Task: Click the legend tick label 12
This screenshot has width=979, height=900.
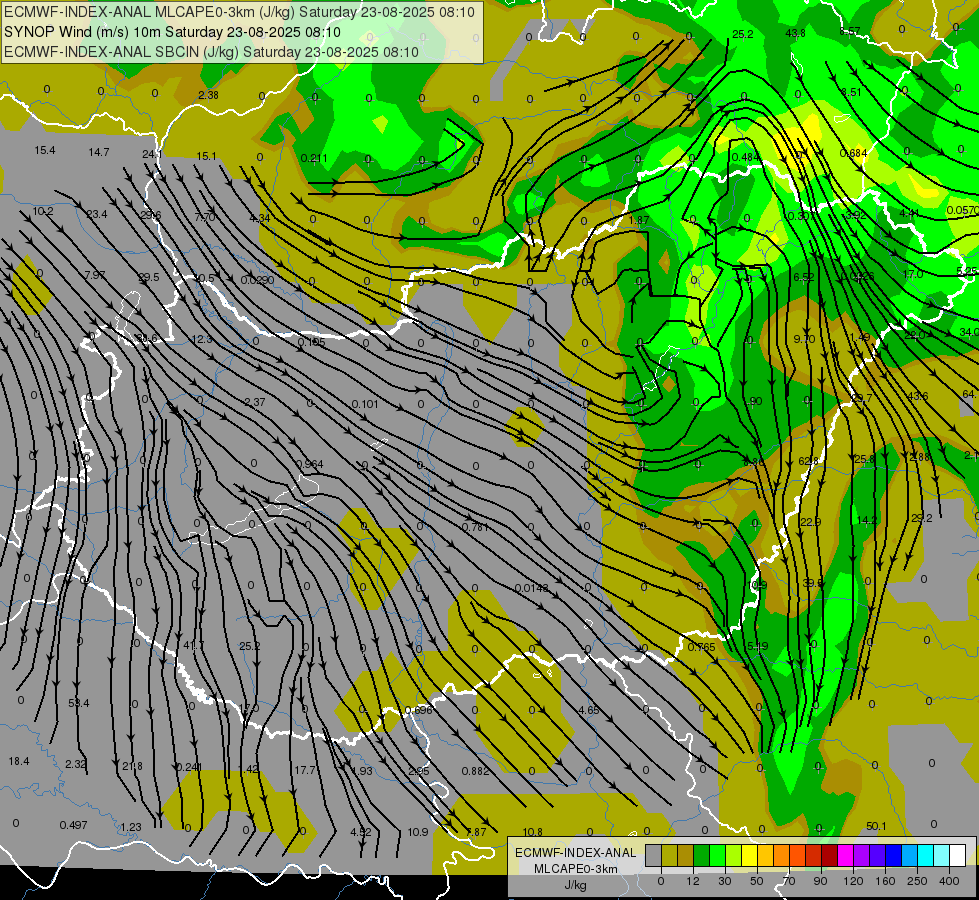Action: coord(692,881)
